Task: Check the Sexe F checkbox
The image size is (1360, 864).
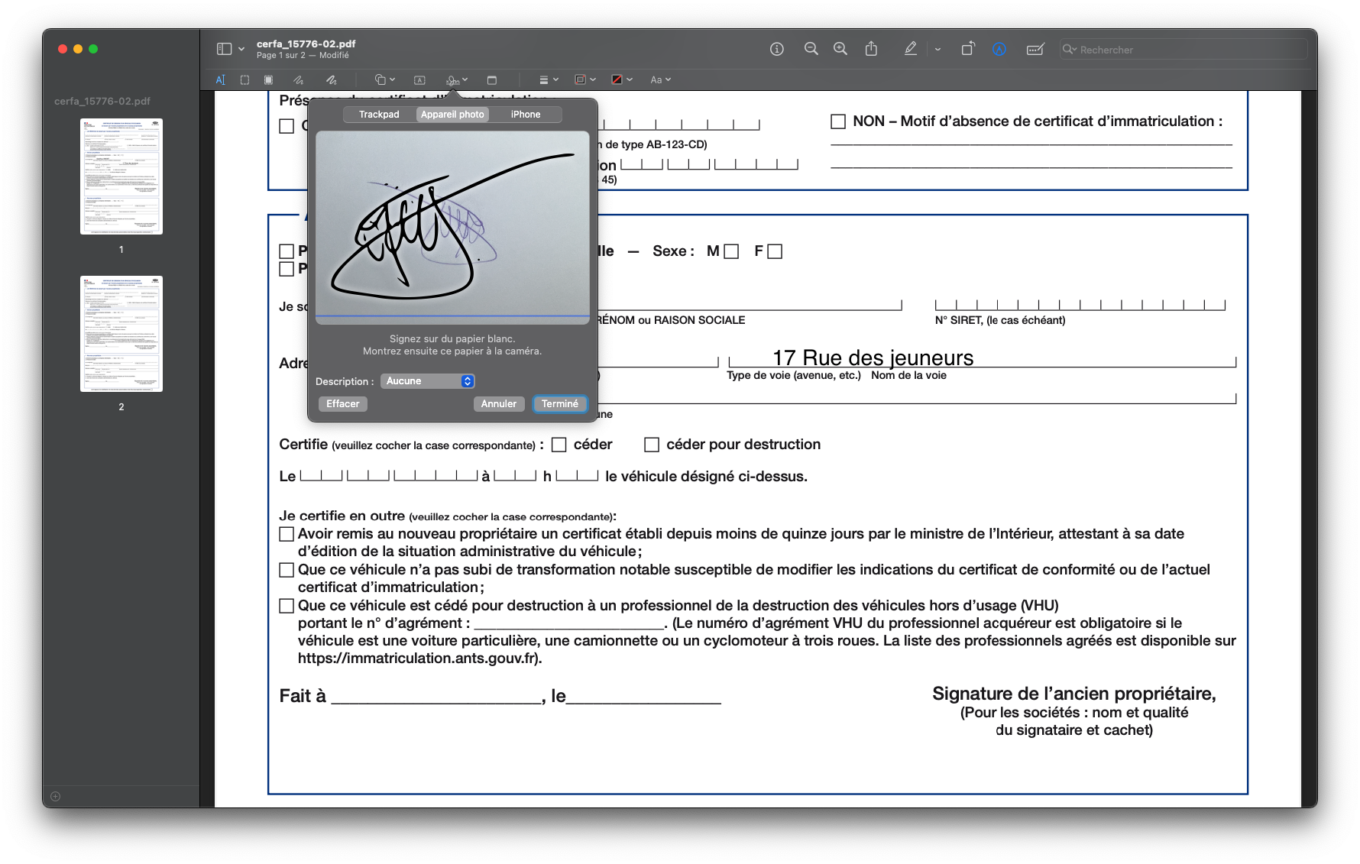Action: tap(775, 252)
